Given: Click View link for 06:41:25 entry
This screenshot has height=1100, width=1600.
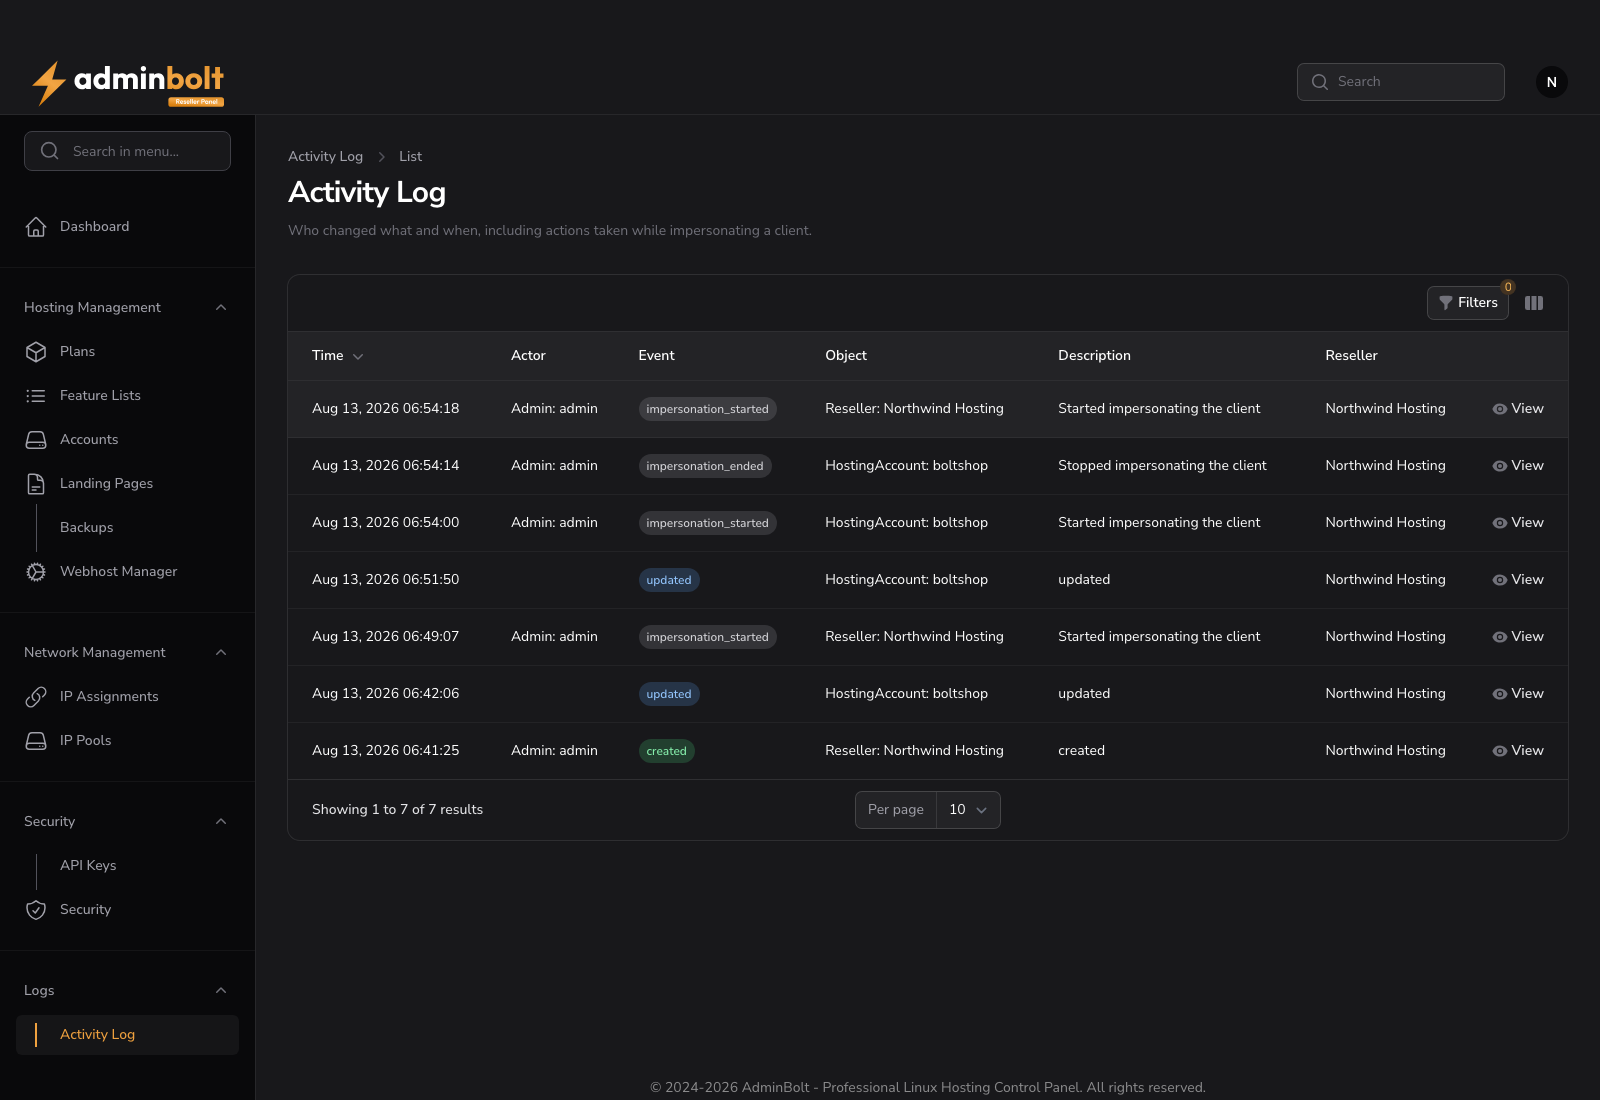Looking at the screenshot, I should click(x=1518, y=751).
